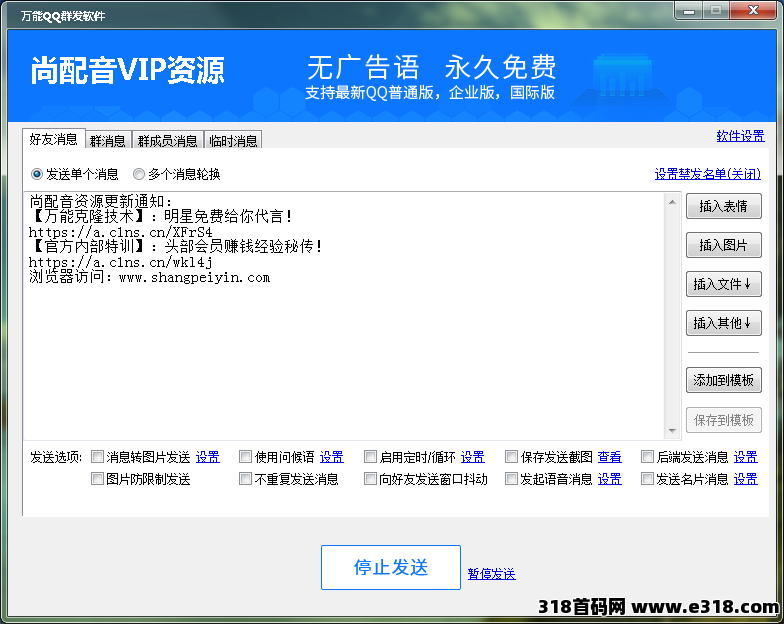Open the 临时消息 tab

point(233,140)
